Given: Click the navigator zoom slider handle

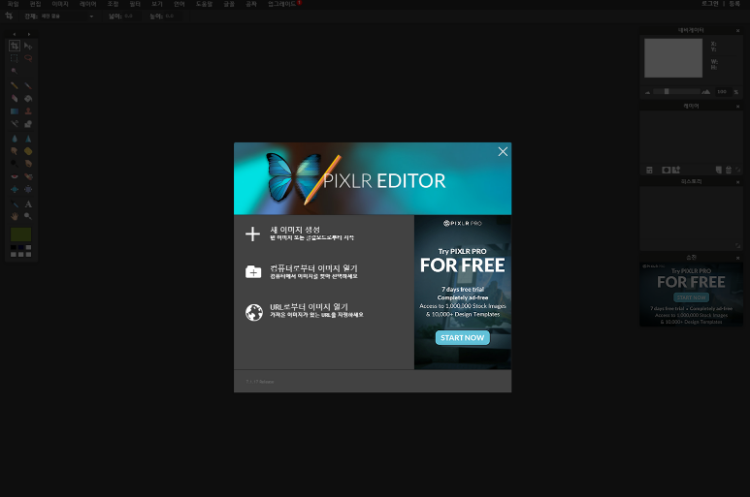Looking at the screenshot, I should (666, 91).
